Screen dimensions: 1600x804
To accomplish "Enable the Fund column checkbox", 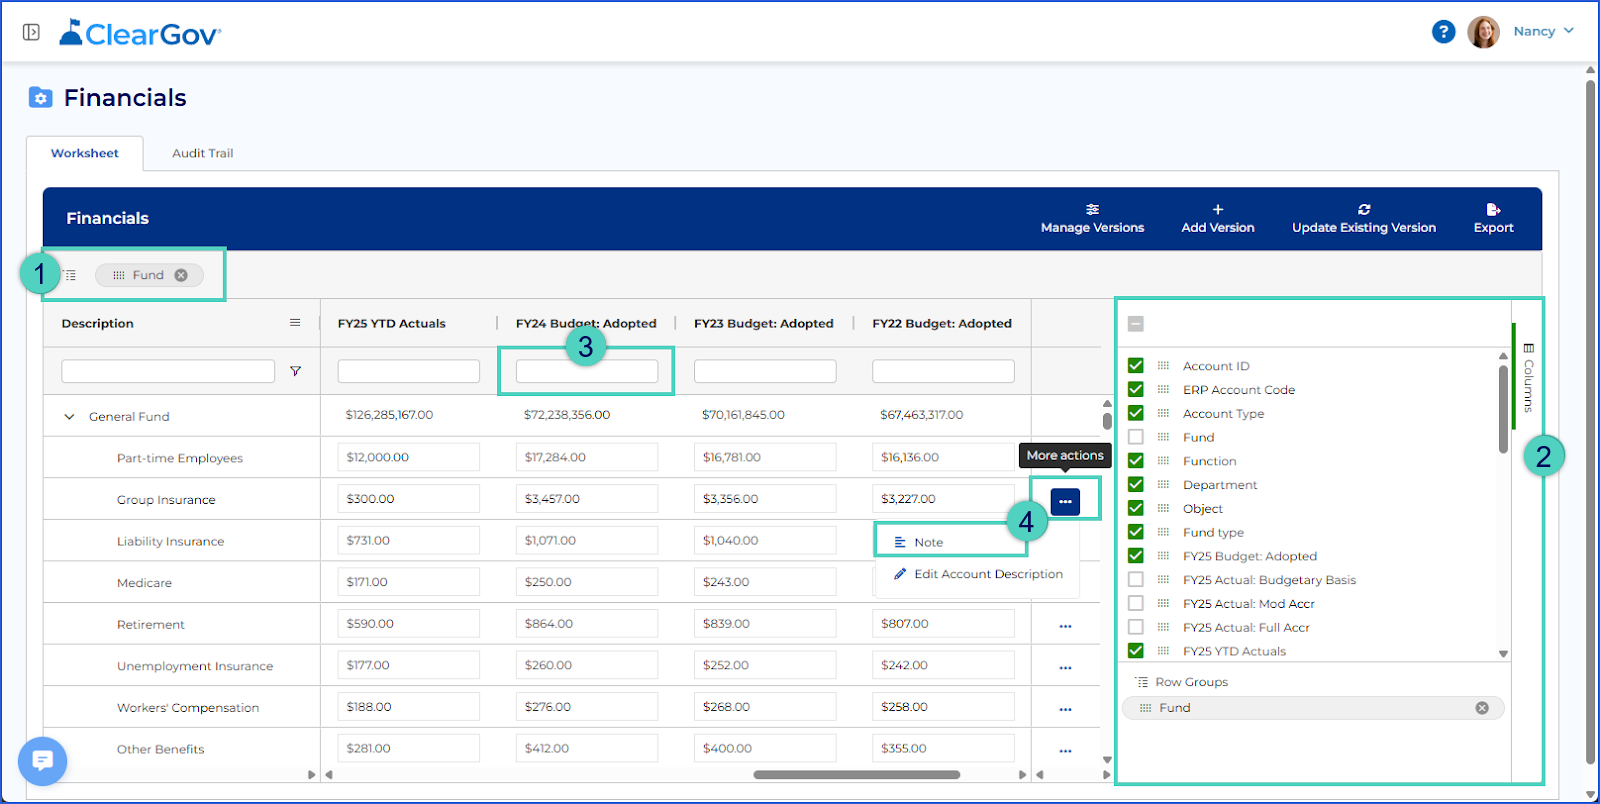I will click(1136, 437).
